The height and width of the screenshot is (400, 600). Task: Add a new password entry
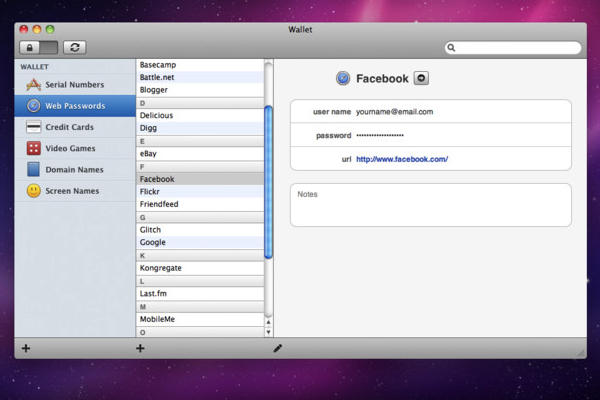coord(140,348)
